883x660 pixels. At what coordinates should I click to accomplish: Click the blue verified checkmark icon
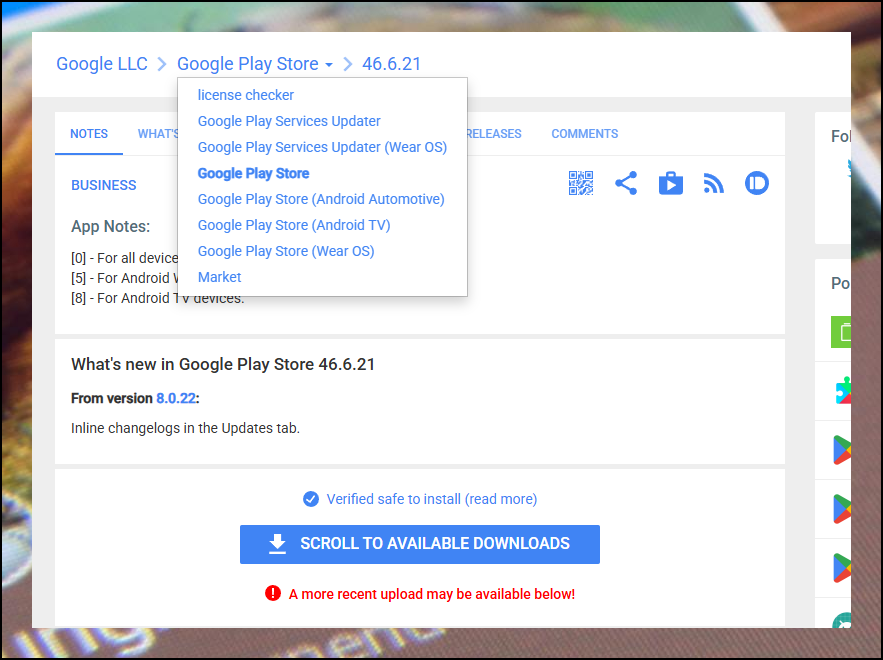click(x=311, y=499)
